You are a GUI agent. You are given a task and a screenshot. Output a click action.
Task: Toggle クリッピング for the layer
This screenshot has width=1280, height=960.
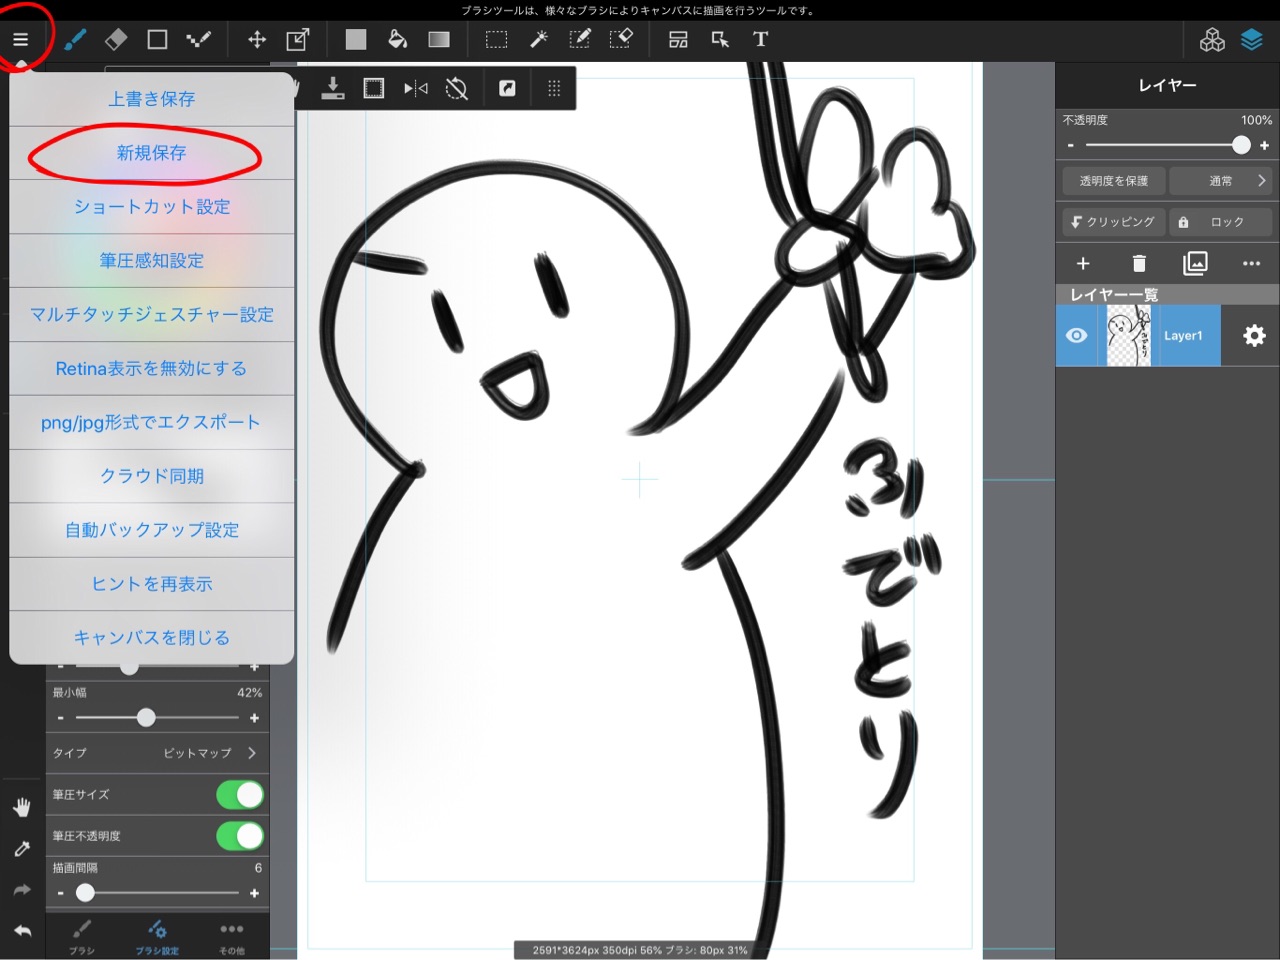tap(1114, 222)
